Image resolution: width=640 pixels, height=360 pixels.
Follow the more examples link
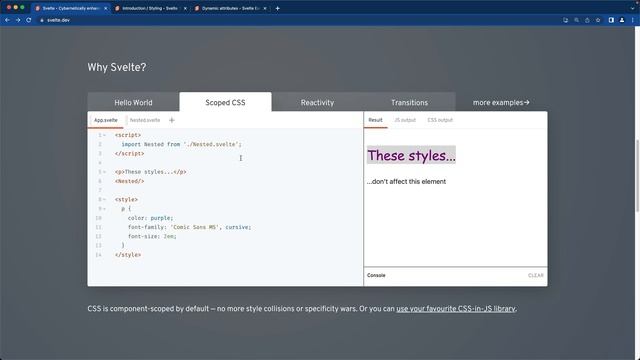point(501,102)
